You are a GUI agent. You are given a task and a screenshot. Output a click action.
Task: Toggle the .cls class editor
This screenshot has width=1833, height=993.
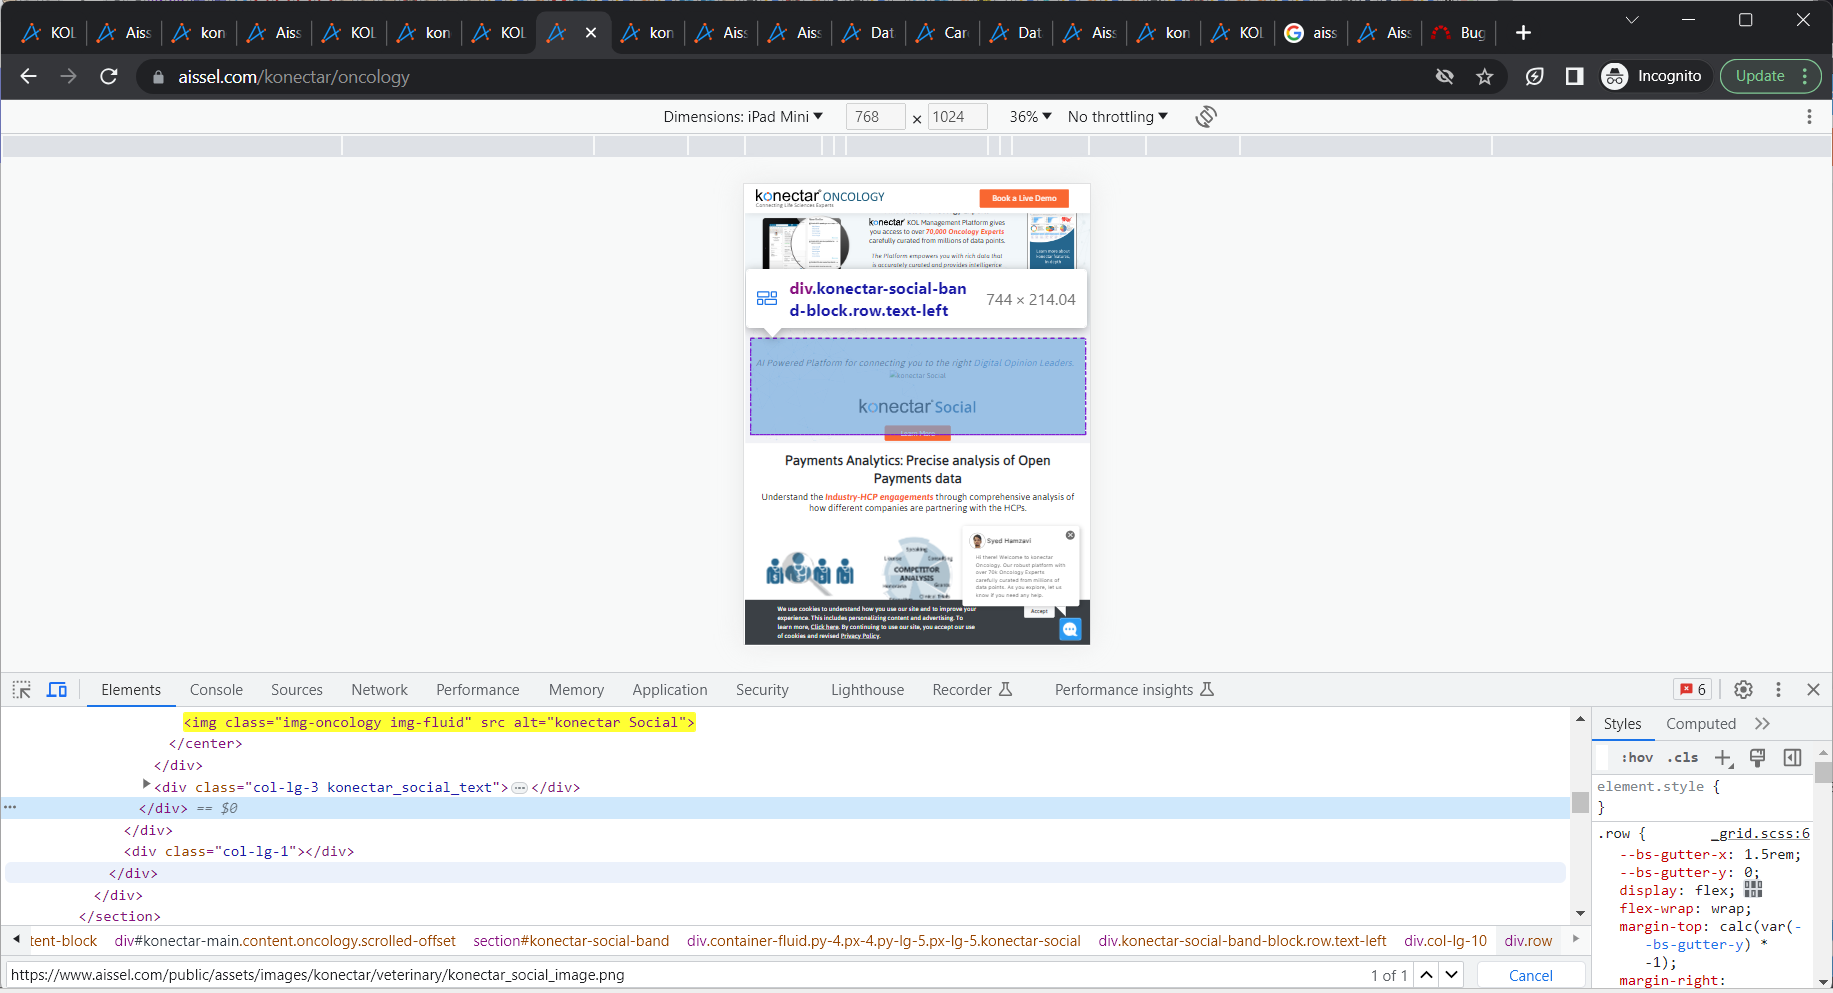coord(1683,758)
